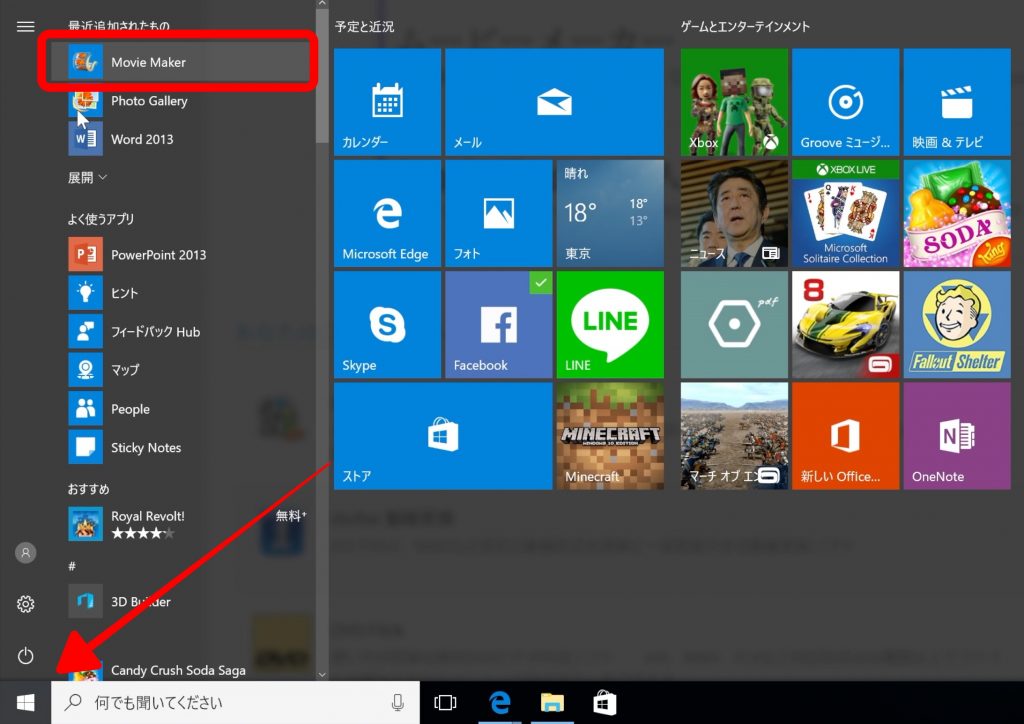Viewport: 1024px width, 724px height.
Task: Open the Xbox tile
Action: 734,102
